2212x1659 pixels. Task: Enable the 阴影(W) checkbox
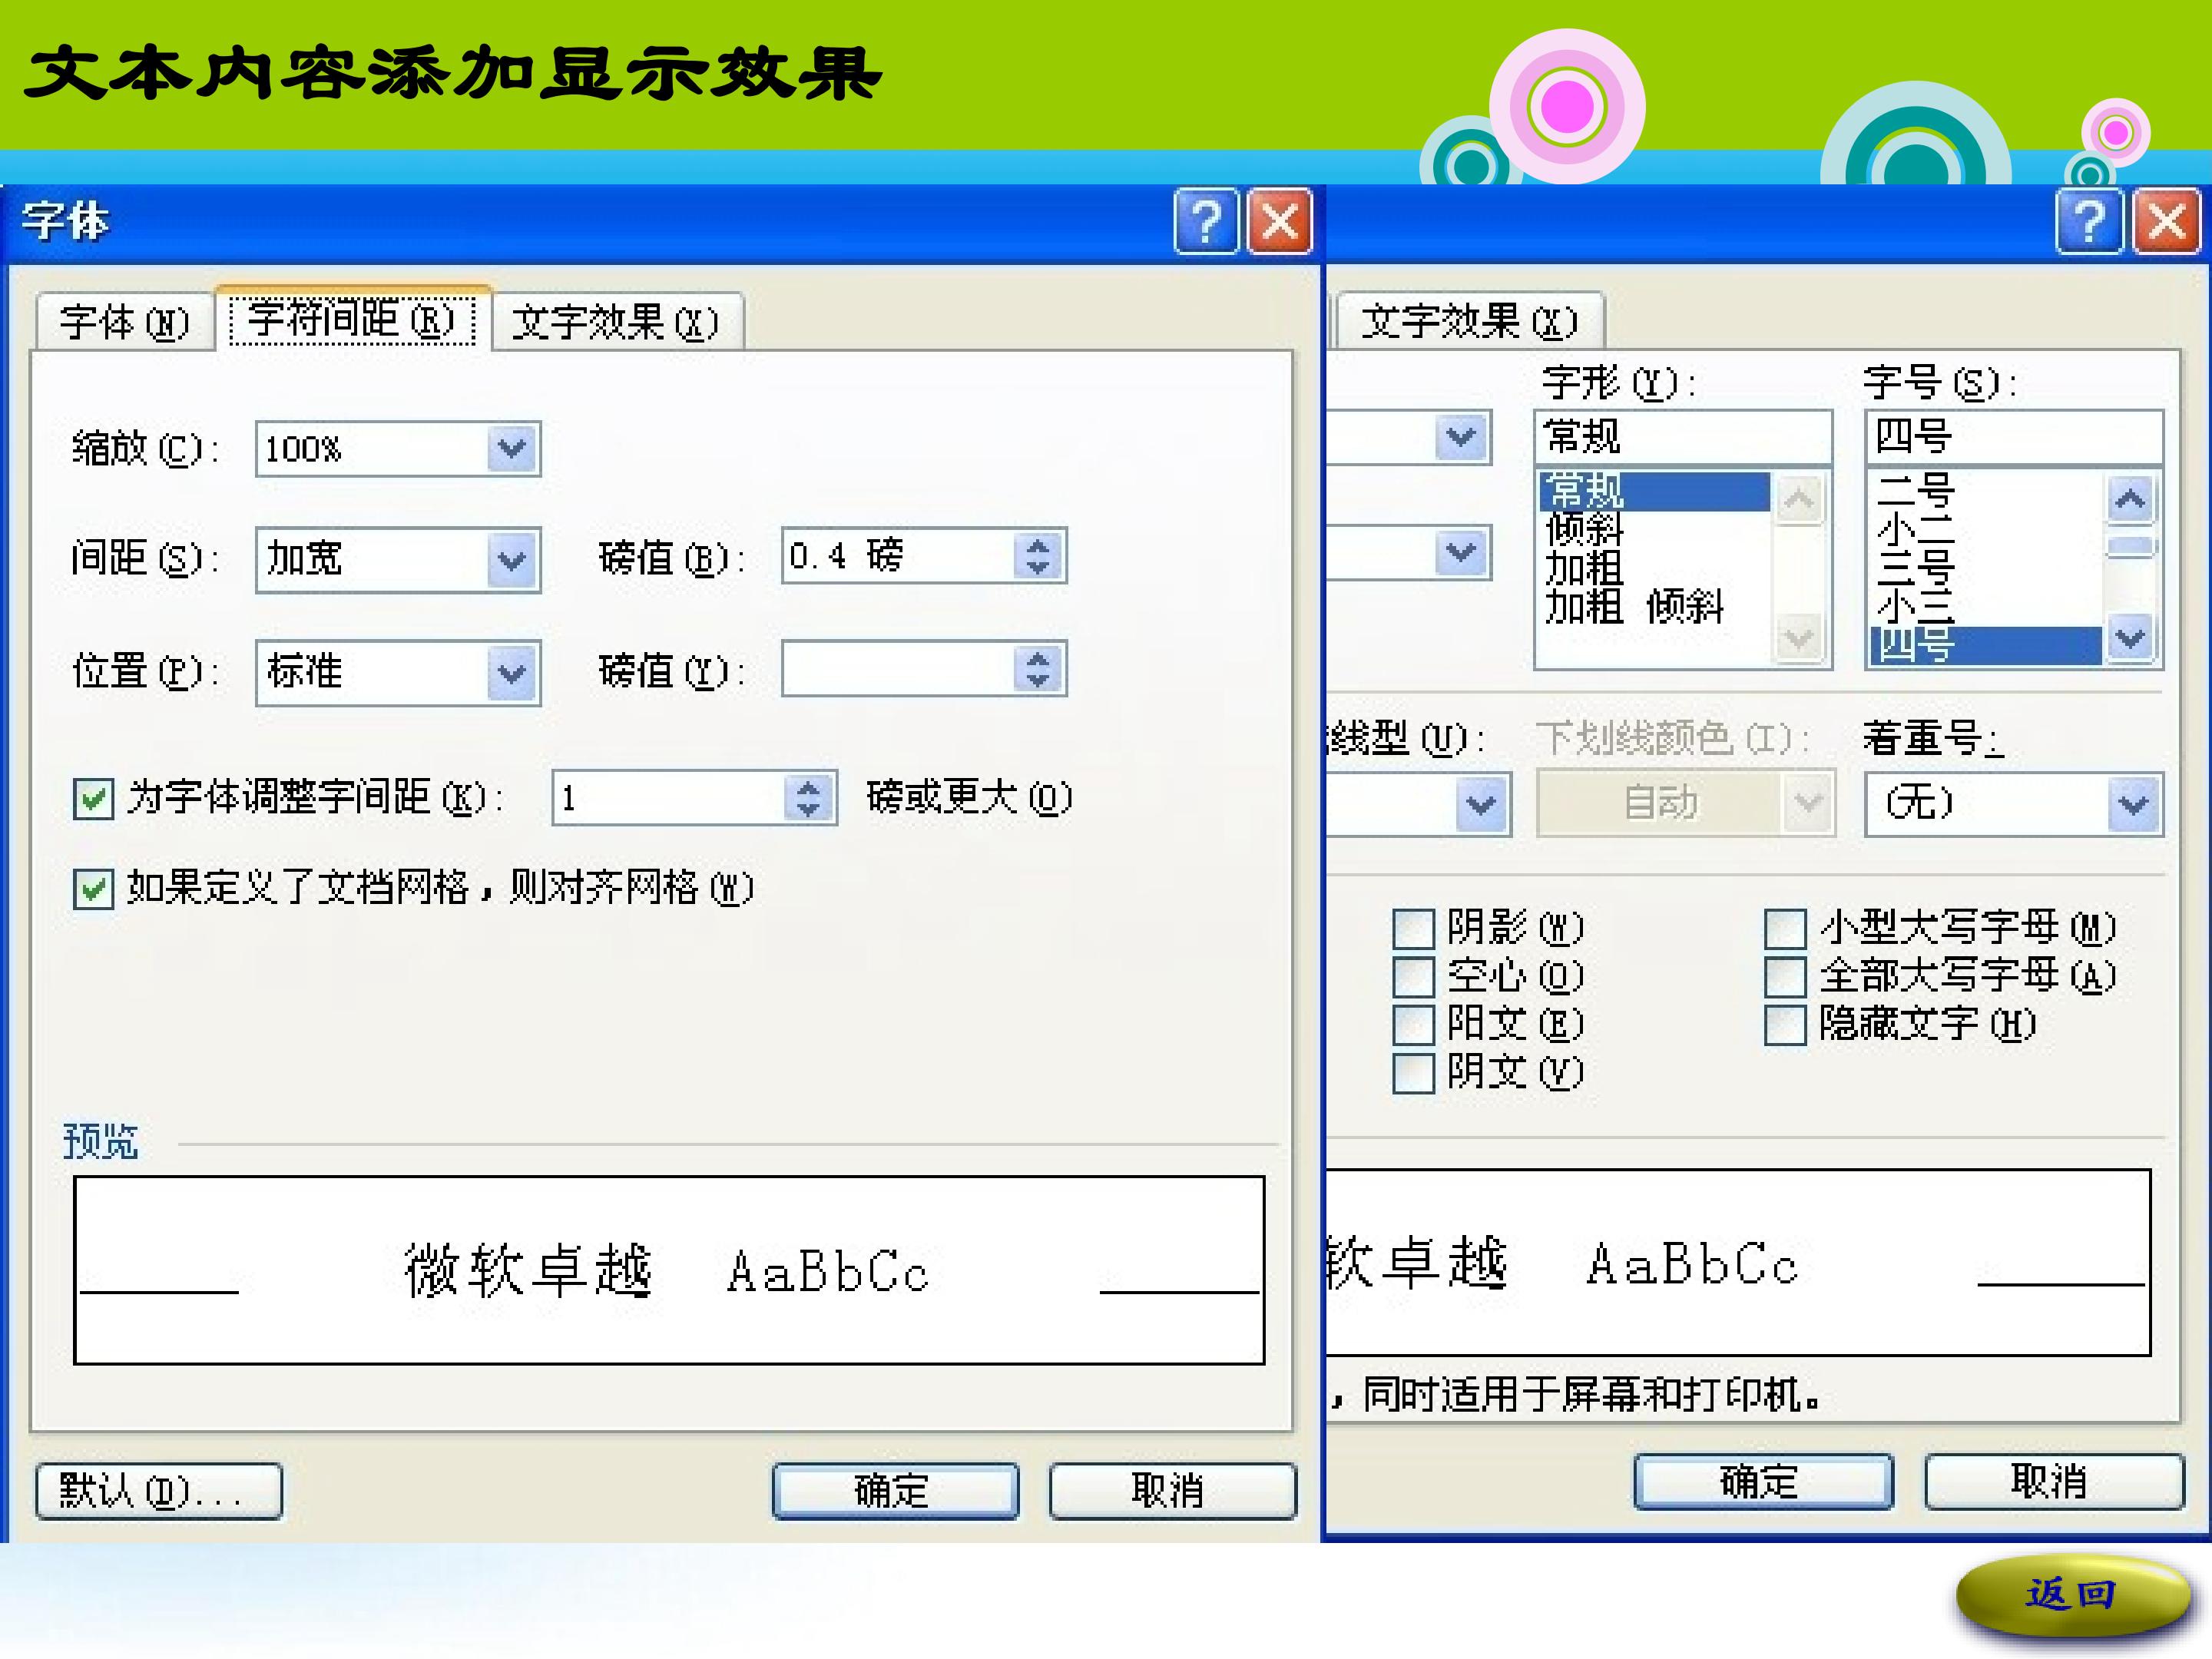click(x=1414, y=928)
